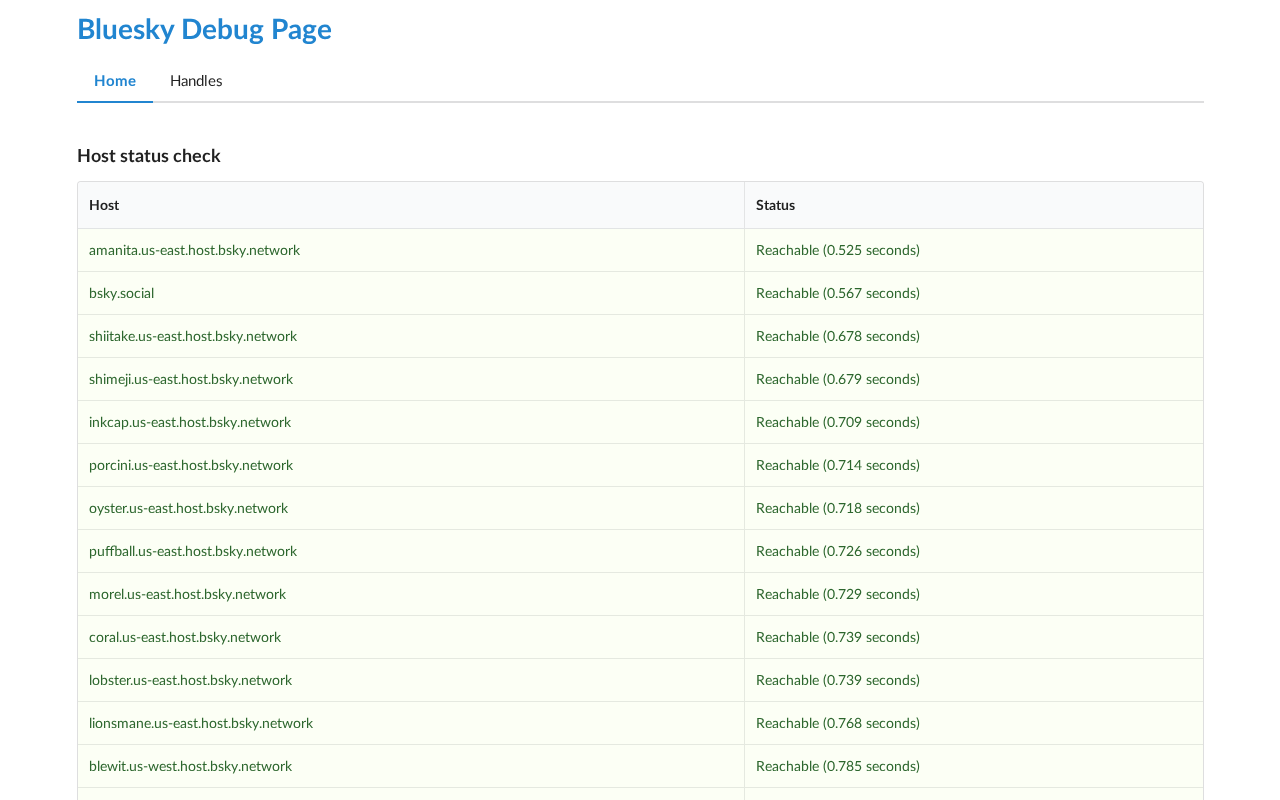This screenshot has width=1280, height=800.
Task: Click lionsmane.us-east.host.bsky.network host
Action: [x=201, y=723]
